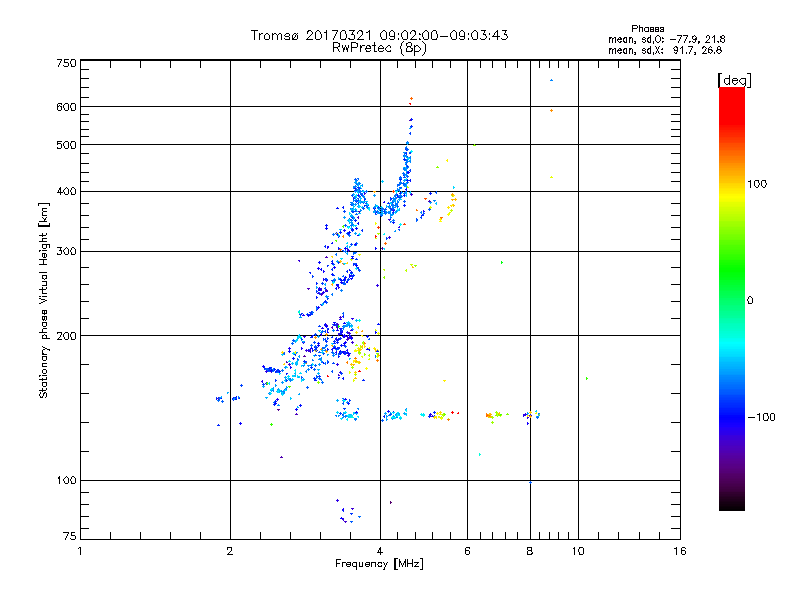
Task: Click the x-axis tick label '4'
Action: click(x=380, y=551)
